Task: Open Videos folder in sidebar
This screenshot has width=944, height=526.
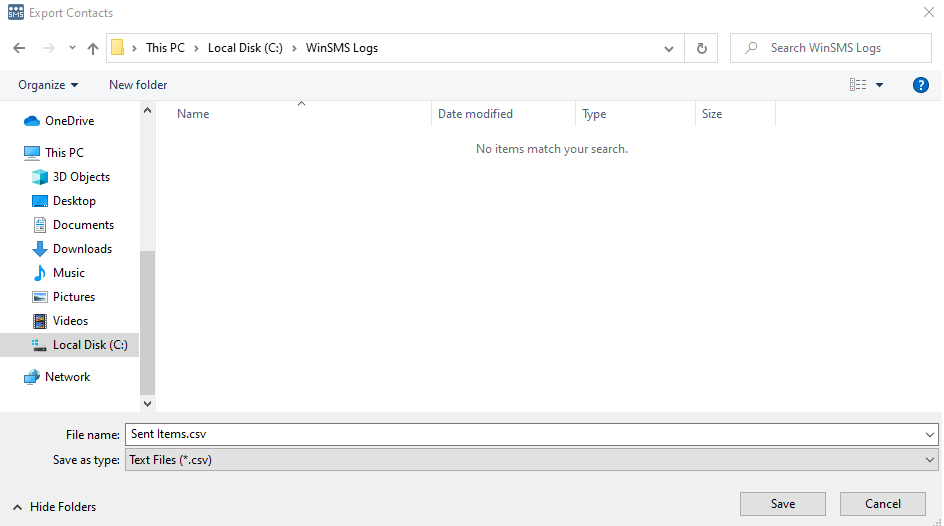Action: [x=69, y=321]
